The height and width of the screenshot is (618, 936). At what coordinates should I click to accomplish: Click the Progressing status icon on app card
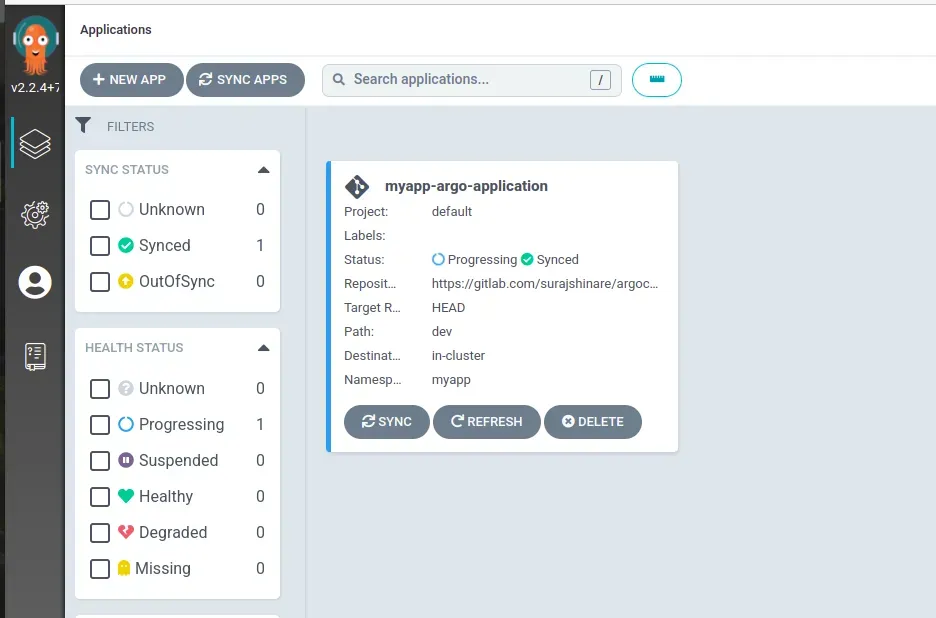point(438,260)
